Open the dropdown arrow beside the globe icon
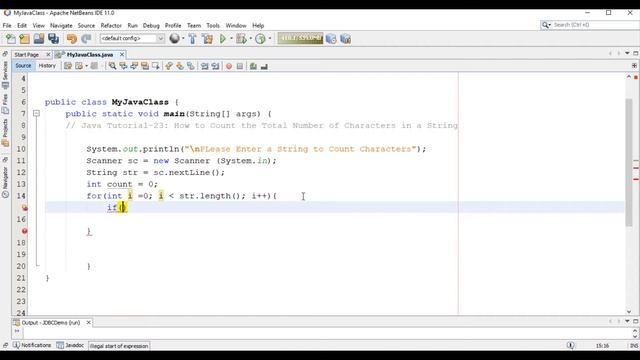The height and width of the screenshot is (360, 640). [183, 38]
